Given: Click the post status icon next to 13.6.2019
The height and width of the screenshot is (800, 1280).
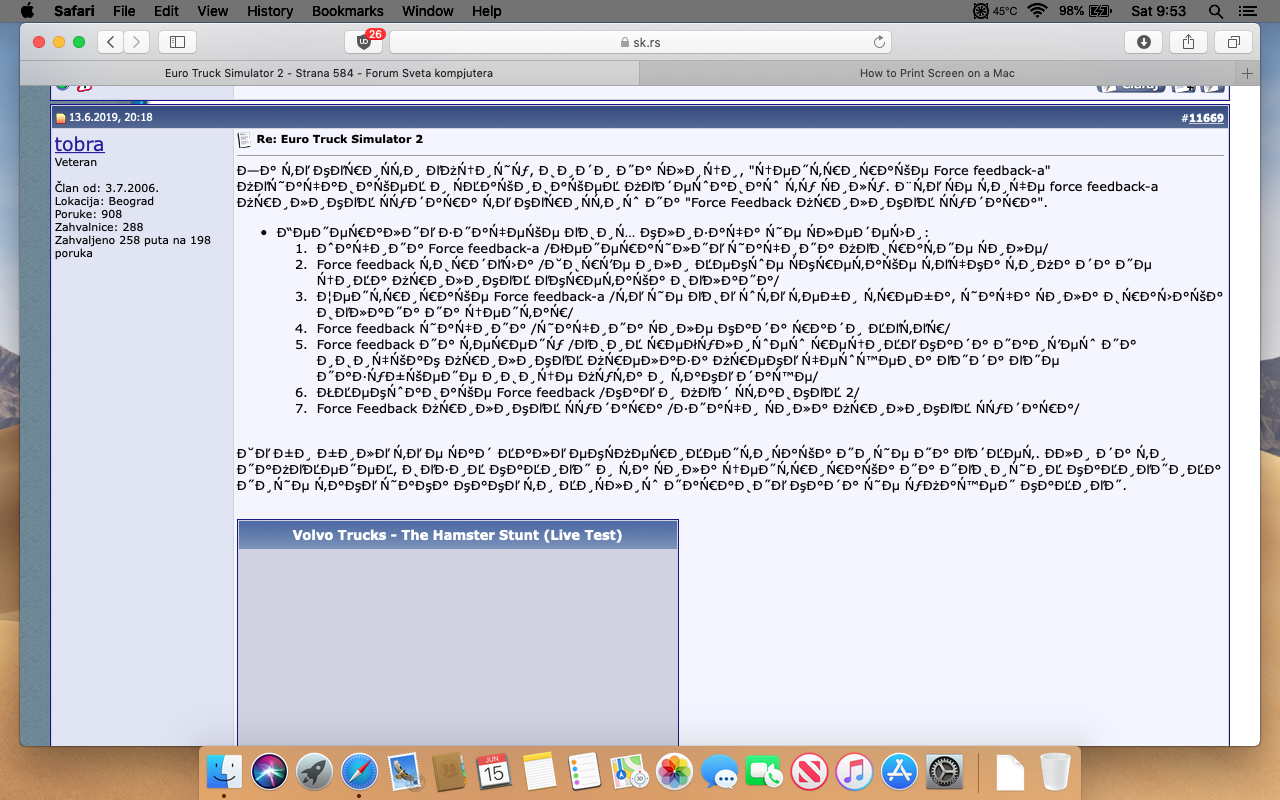Looking at the screenshot, I should (x=60, y=118).
